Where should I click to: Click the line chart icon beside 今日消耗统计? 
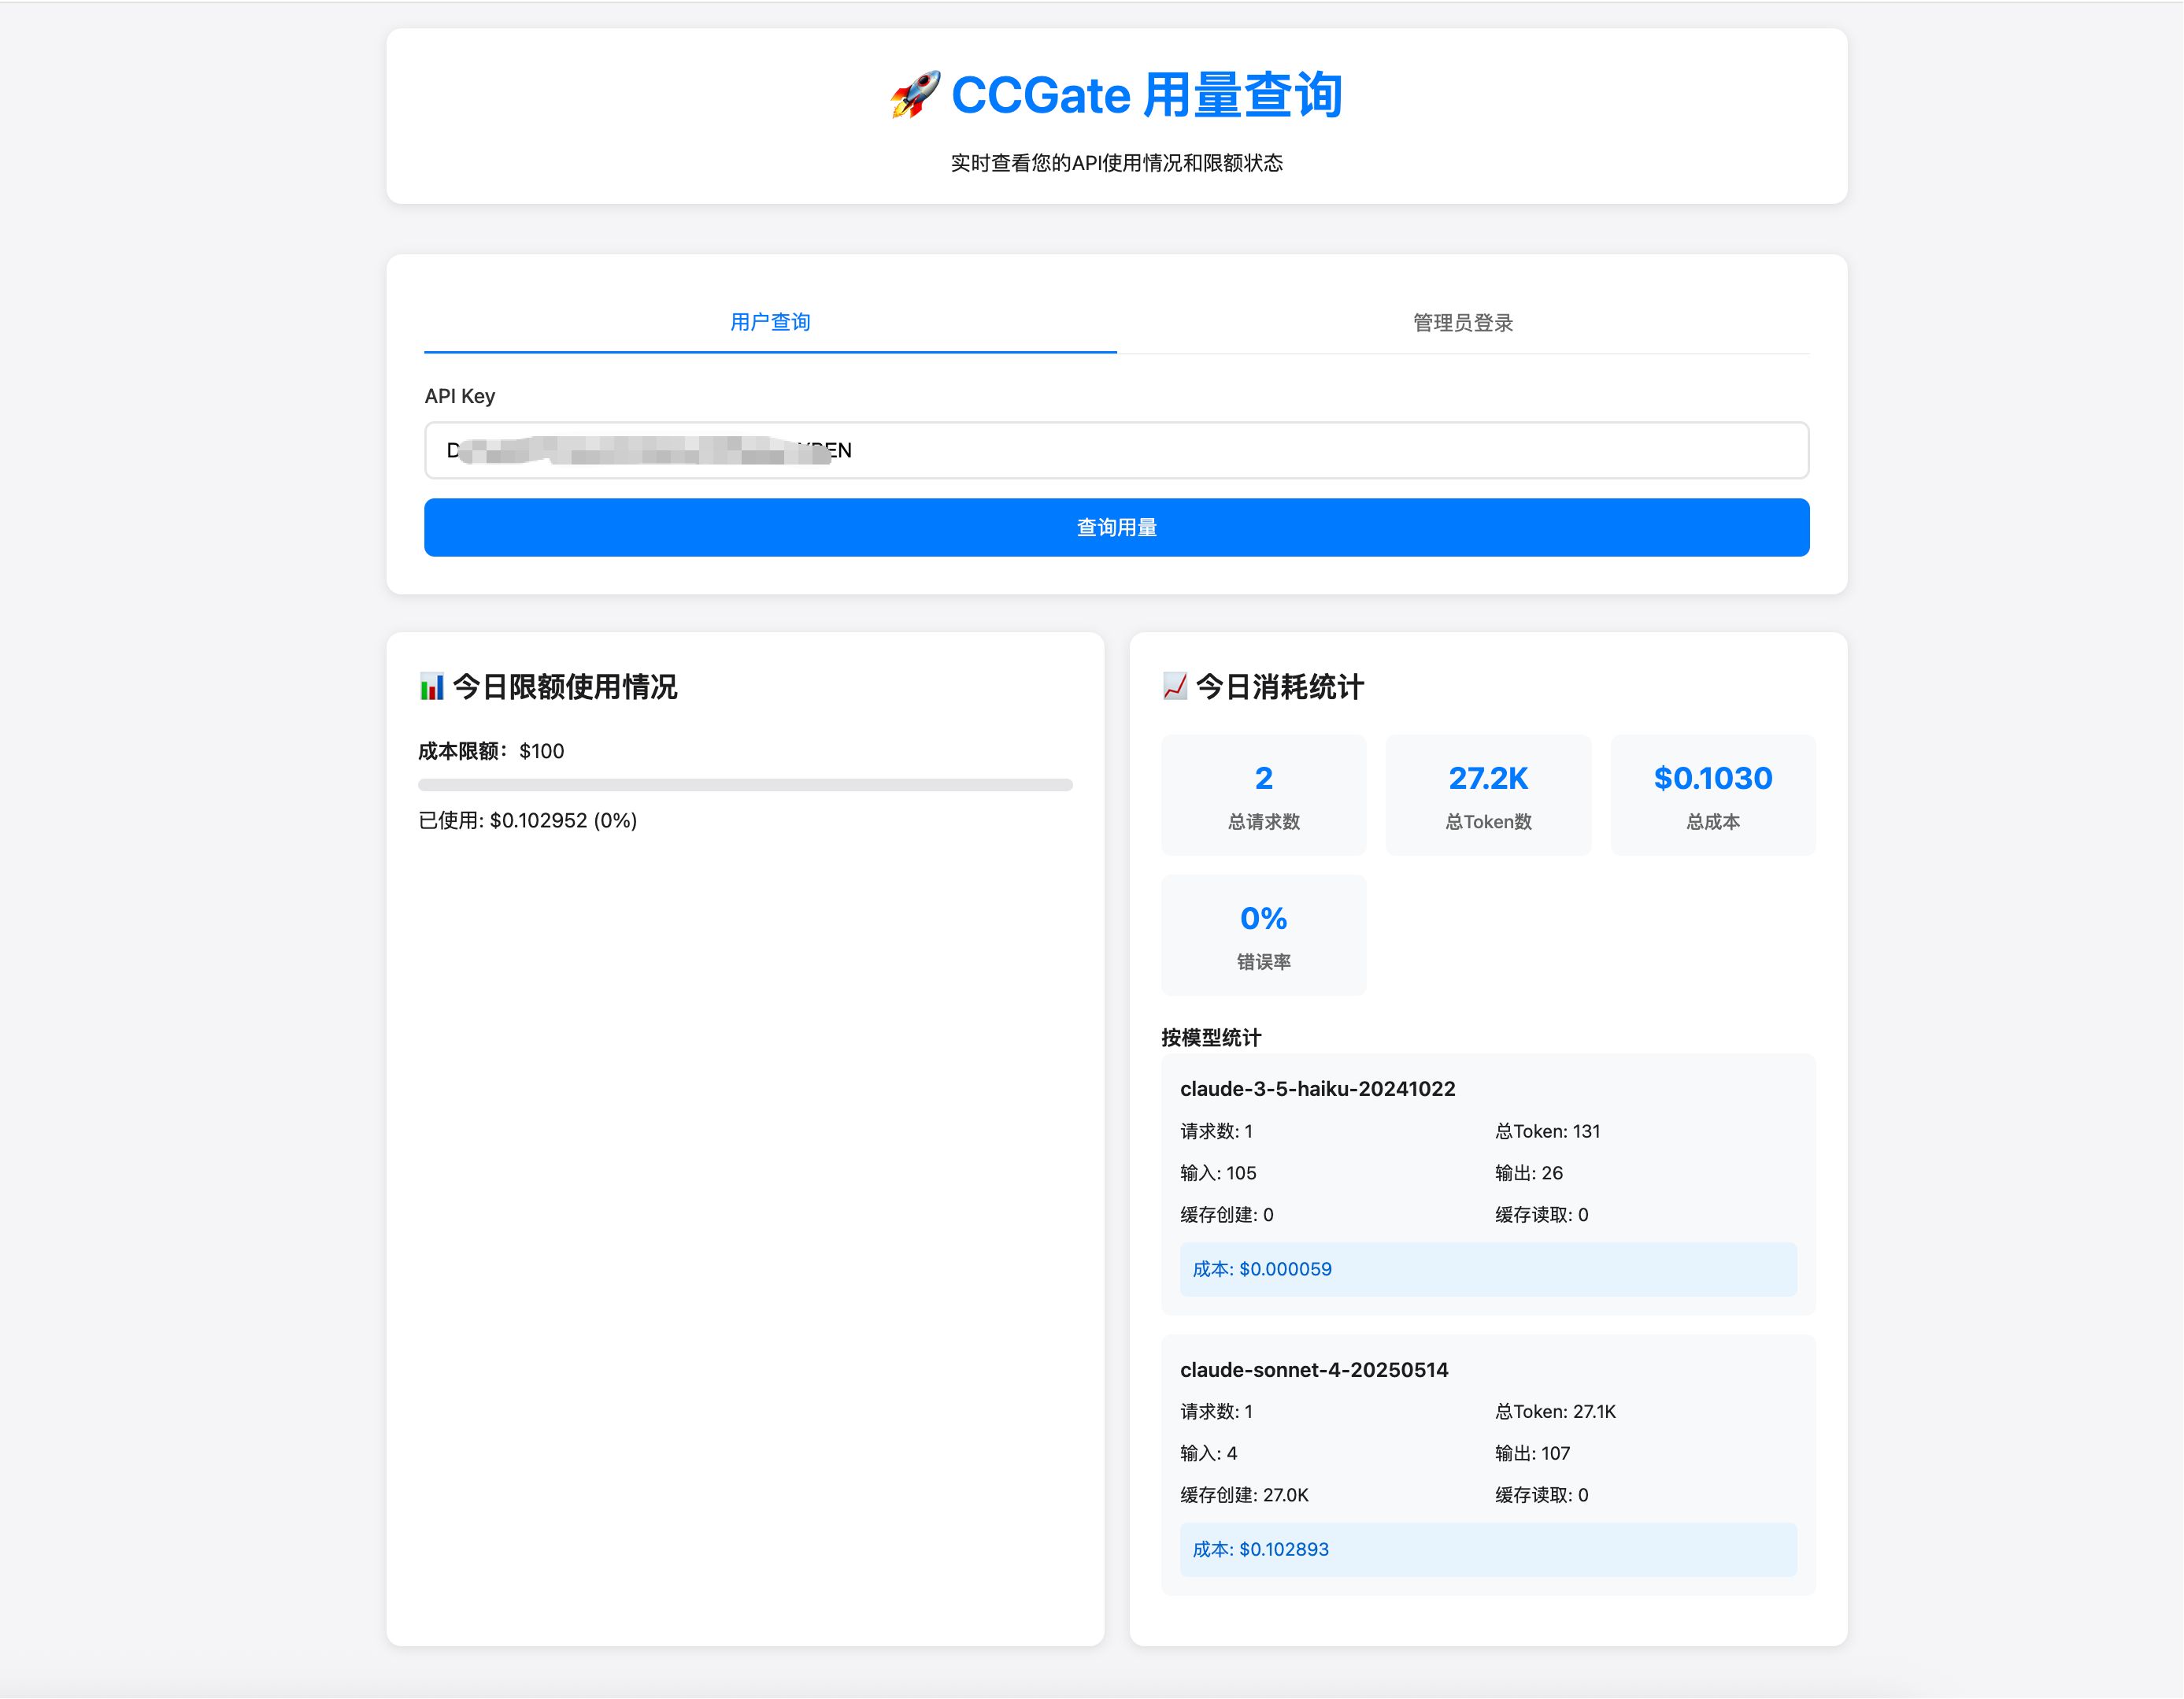[1174, 687]
